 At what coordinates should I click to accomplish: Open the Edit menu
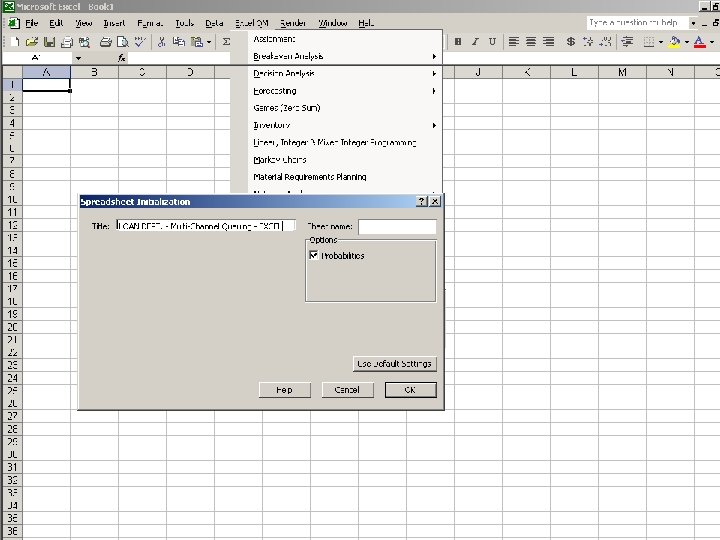(56, 23)
